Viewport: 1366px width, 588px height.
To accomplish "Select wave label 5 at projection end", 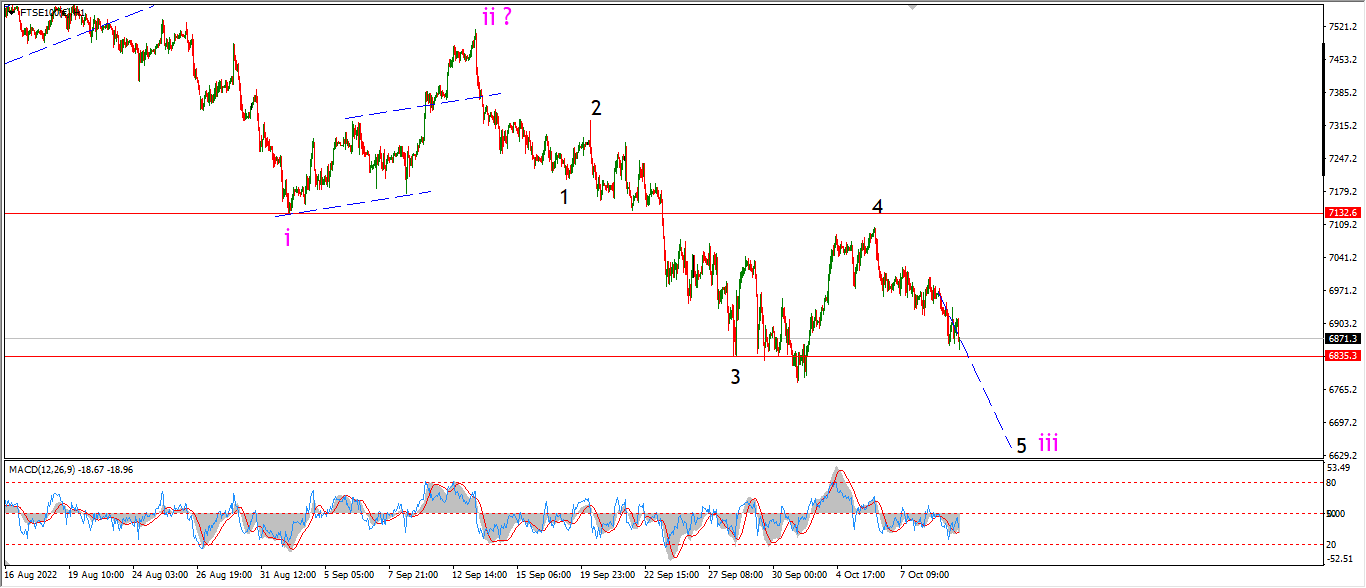I will [1021, 446].
